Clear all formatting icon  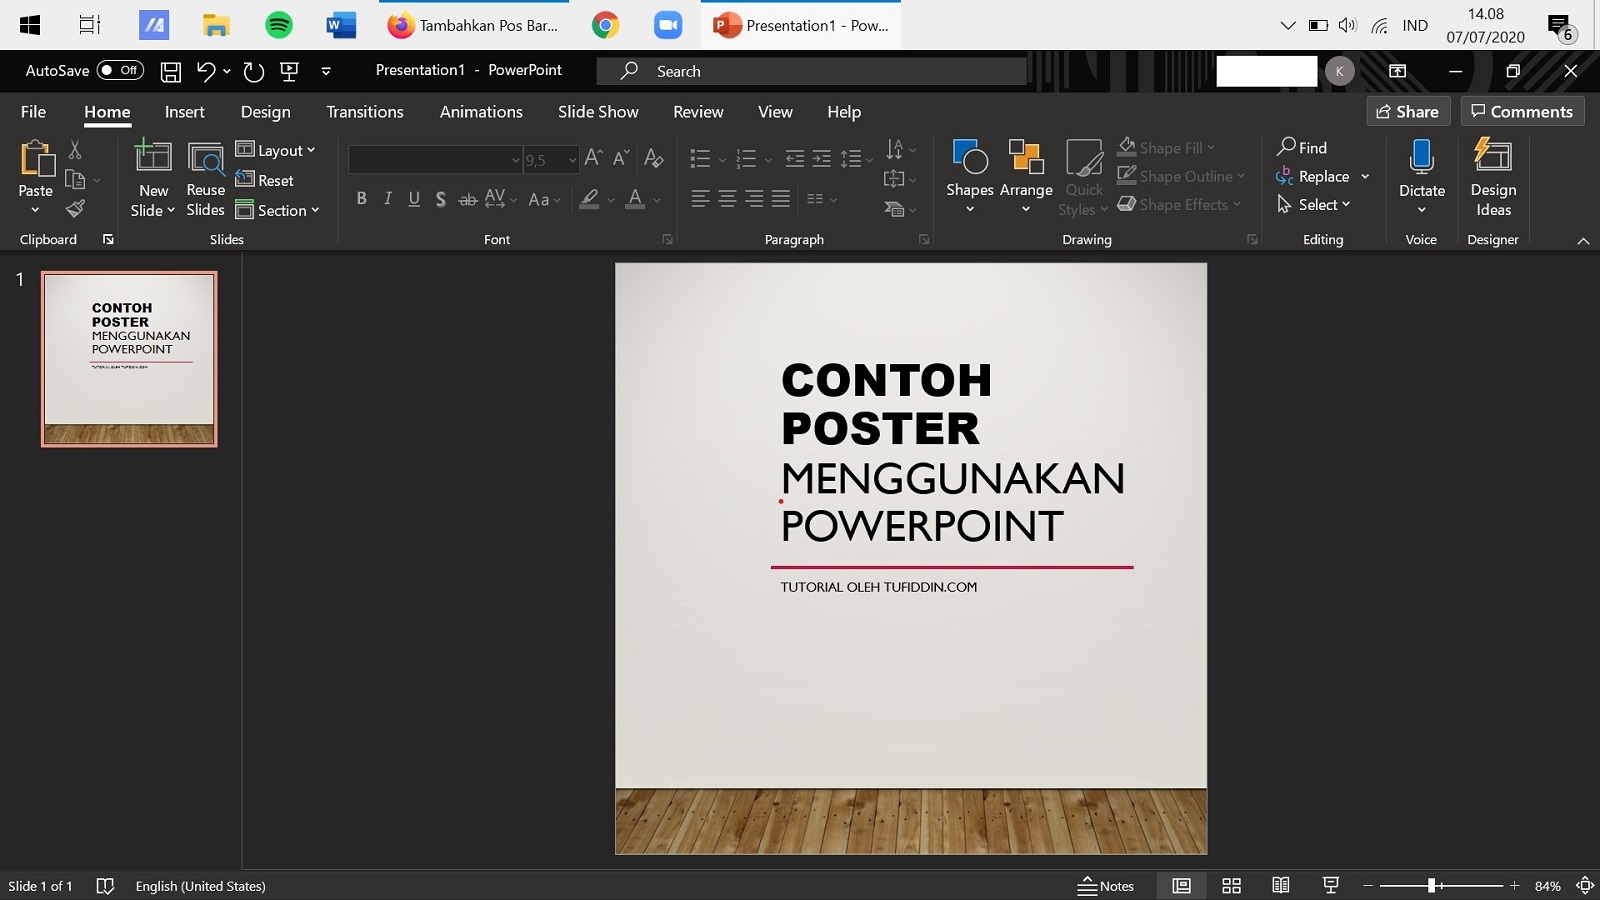pos(654,158)
